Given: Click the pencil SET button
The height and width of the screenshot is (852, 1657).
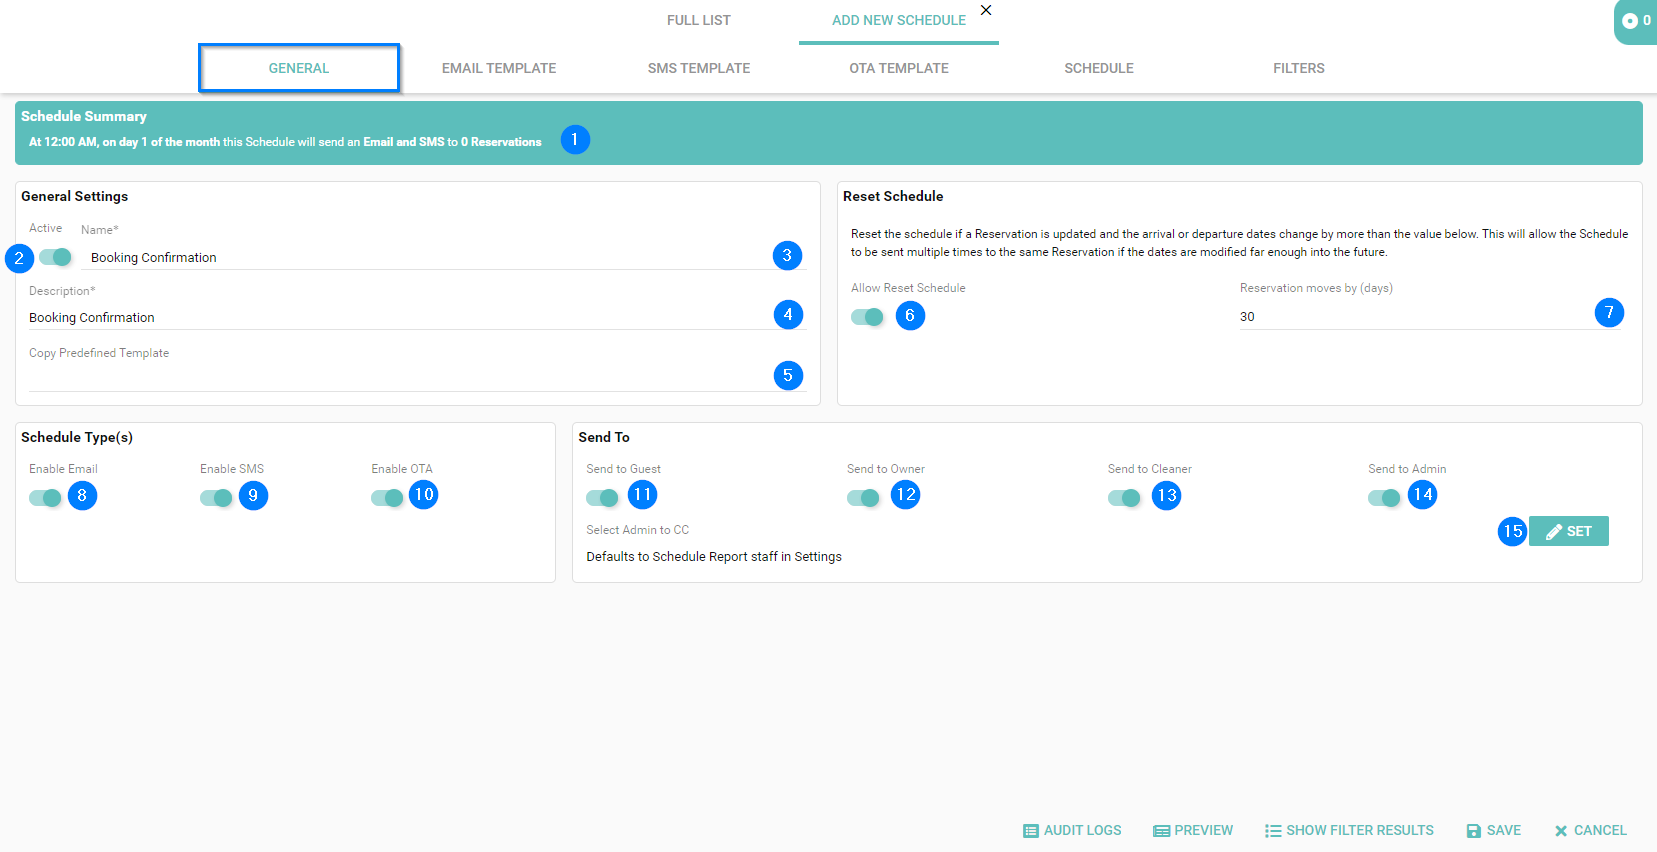Looking at the screenshot, I should 1568,531.
